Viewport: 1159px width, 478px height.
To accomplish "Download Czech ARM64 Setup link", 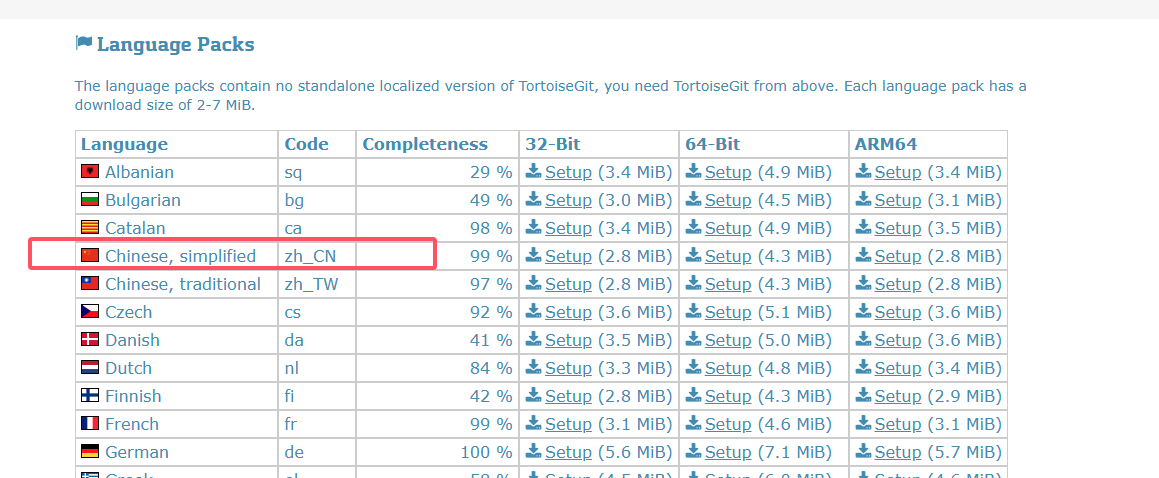I will (898, 313).
